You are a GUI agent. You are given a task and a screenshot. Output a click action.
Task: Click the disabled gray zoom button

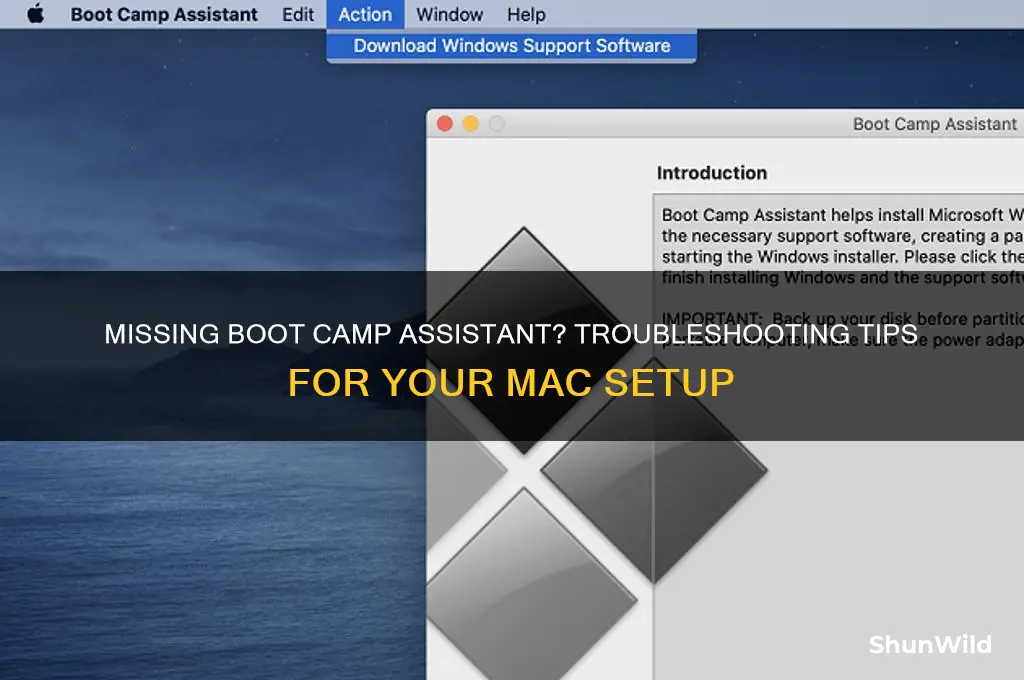click(x=497, y=123)
